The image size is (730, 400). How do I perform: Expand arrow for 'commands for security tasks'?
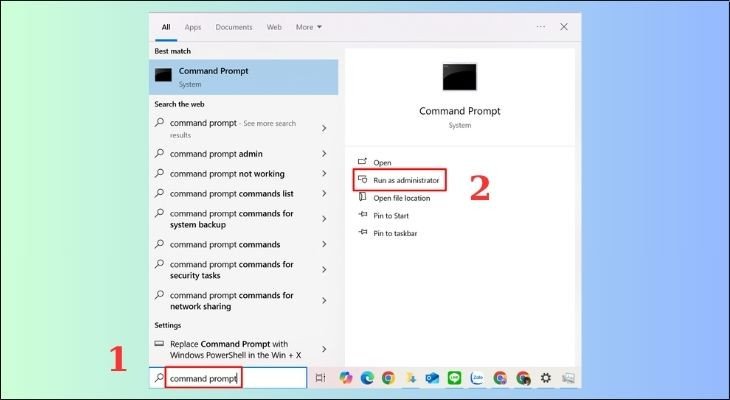coord(324,270)
